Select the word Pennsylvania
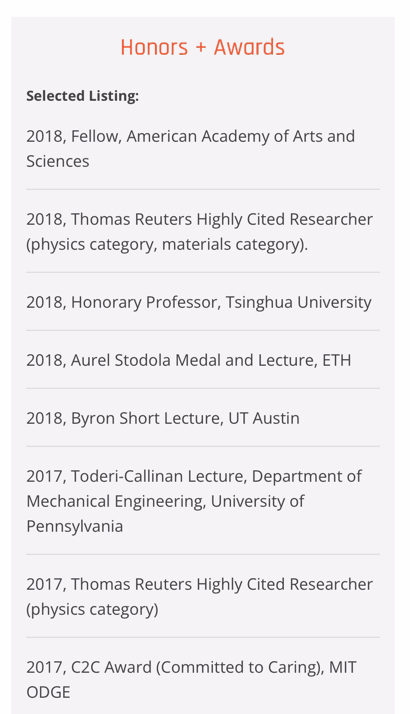410x714 pixels. click(75, 526)
